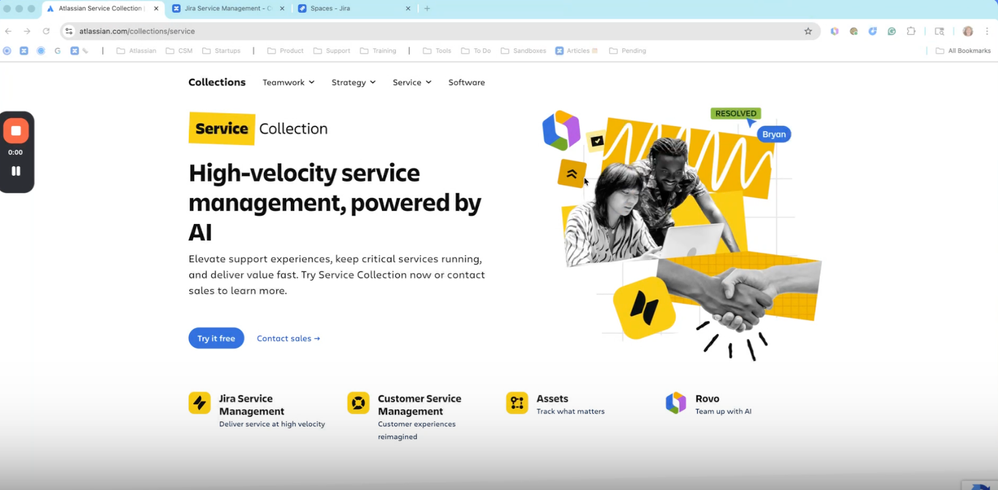Screen dimensions: 998x490
Task: Click the Assets product icon
Action: point(517,403)
